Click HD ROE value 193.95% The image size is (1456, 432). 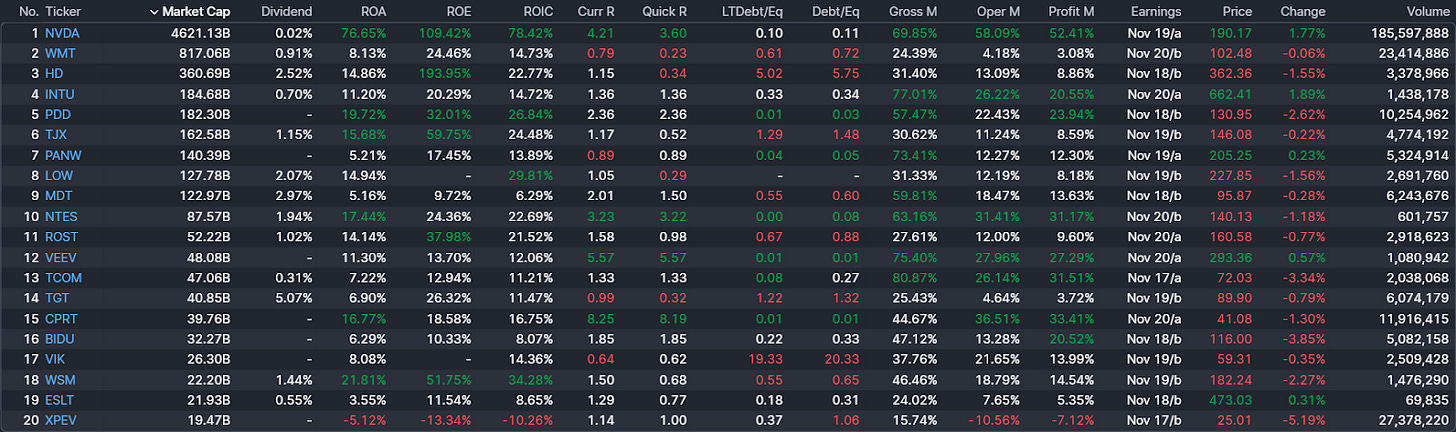[445, 73]
